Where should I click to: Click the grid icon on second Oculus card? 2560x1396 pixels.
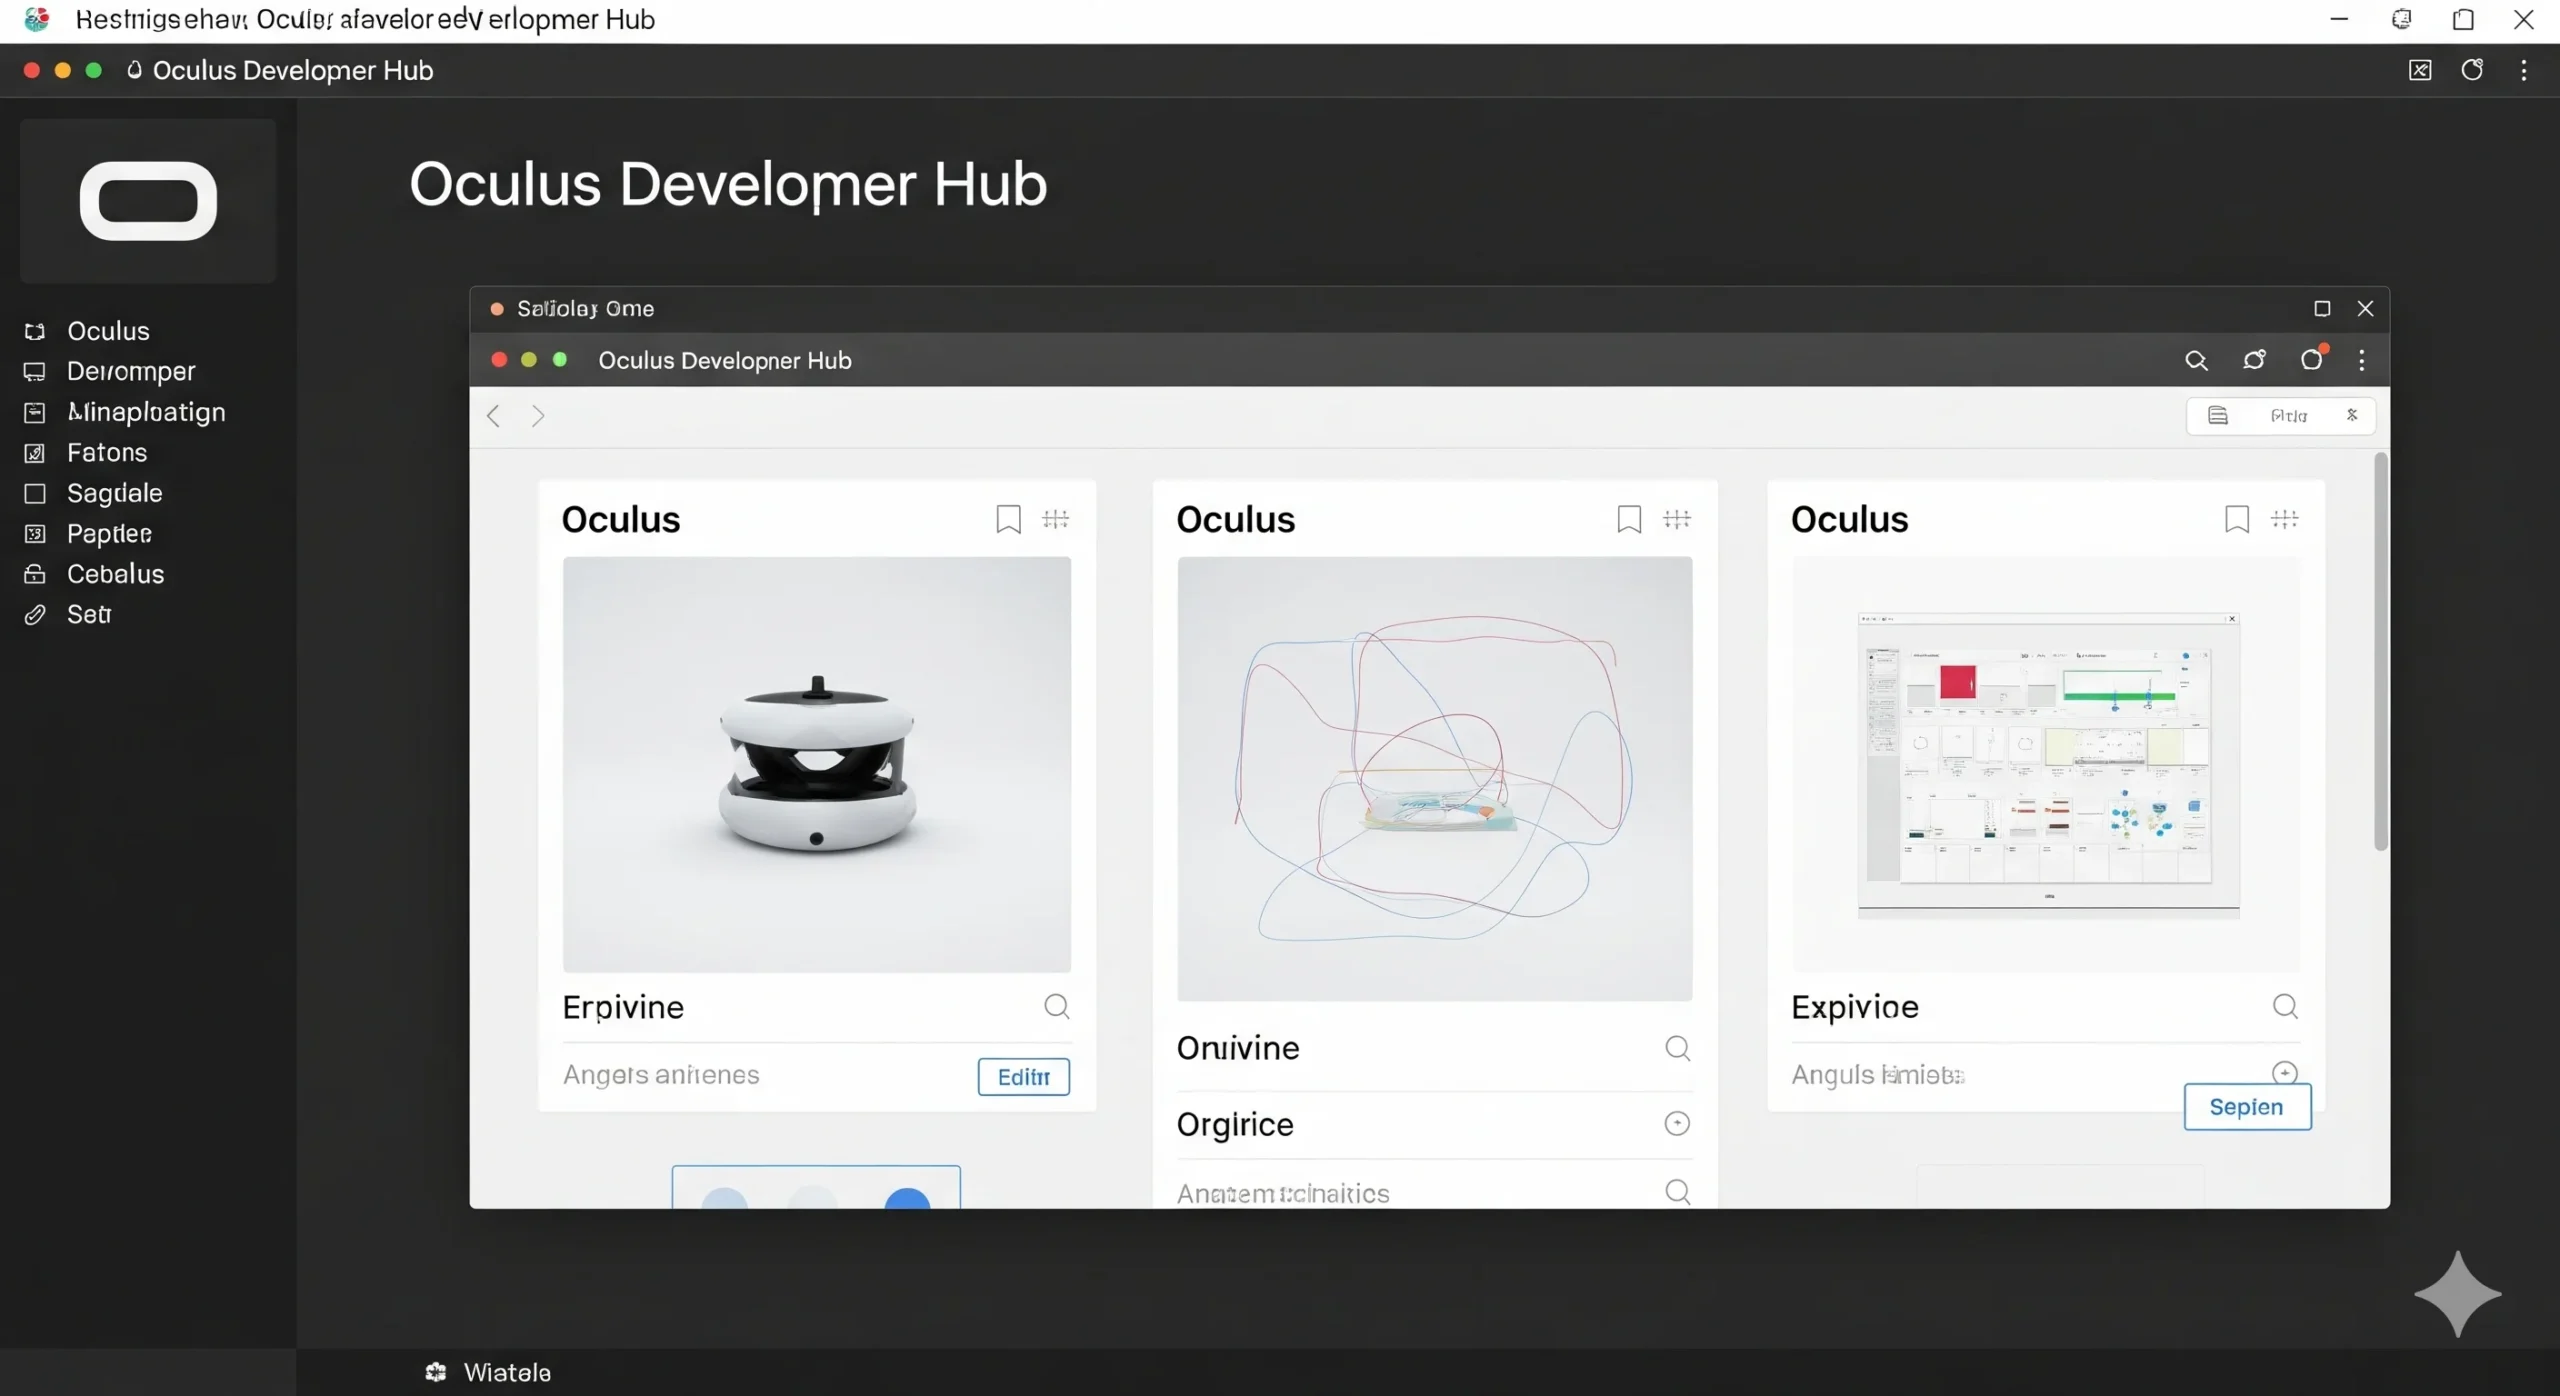coord(1677,519)
